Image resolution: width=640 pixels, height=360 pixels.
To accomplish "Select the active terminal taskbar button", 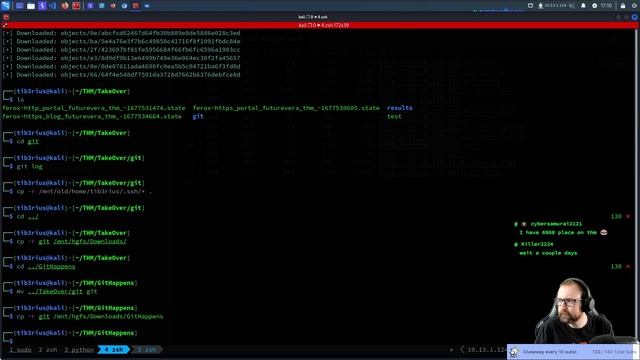I will tap(136, 6).
